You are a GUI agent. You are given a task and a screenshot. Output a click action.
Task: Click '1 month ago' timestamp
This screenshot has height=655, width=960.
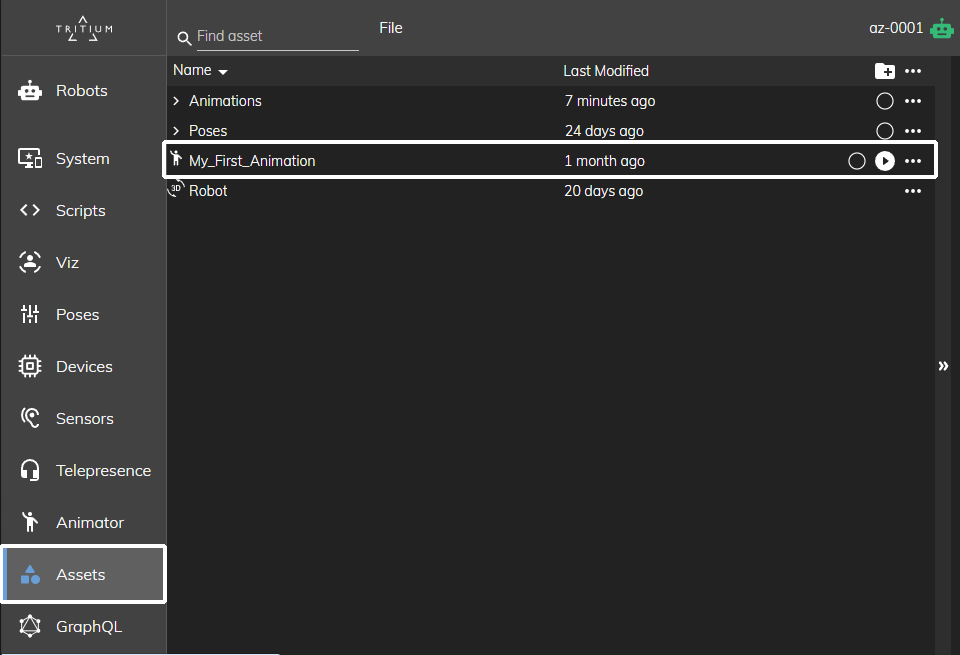[x=604, y=161]
